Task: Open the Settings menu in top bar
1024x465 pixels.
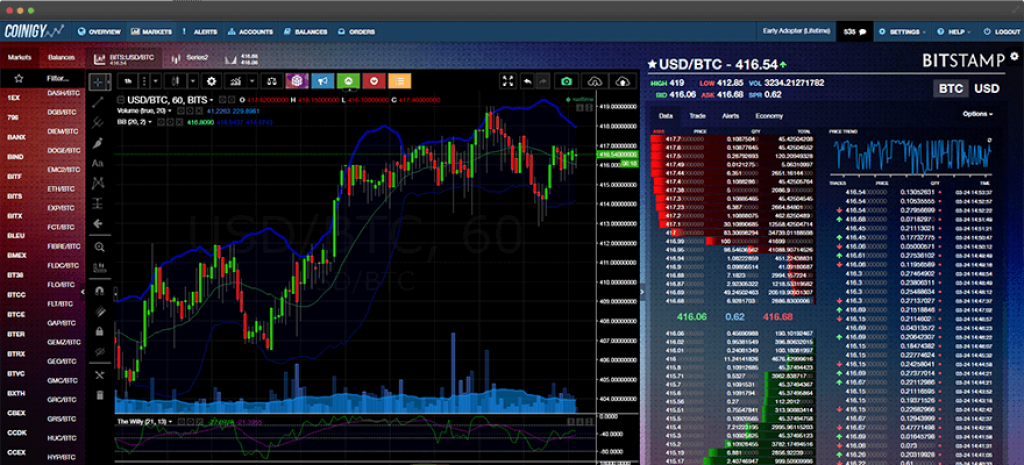Action: coord(904,31)
